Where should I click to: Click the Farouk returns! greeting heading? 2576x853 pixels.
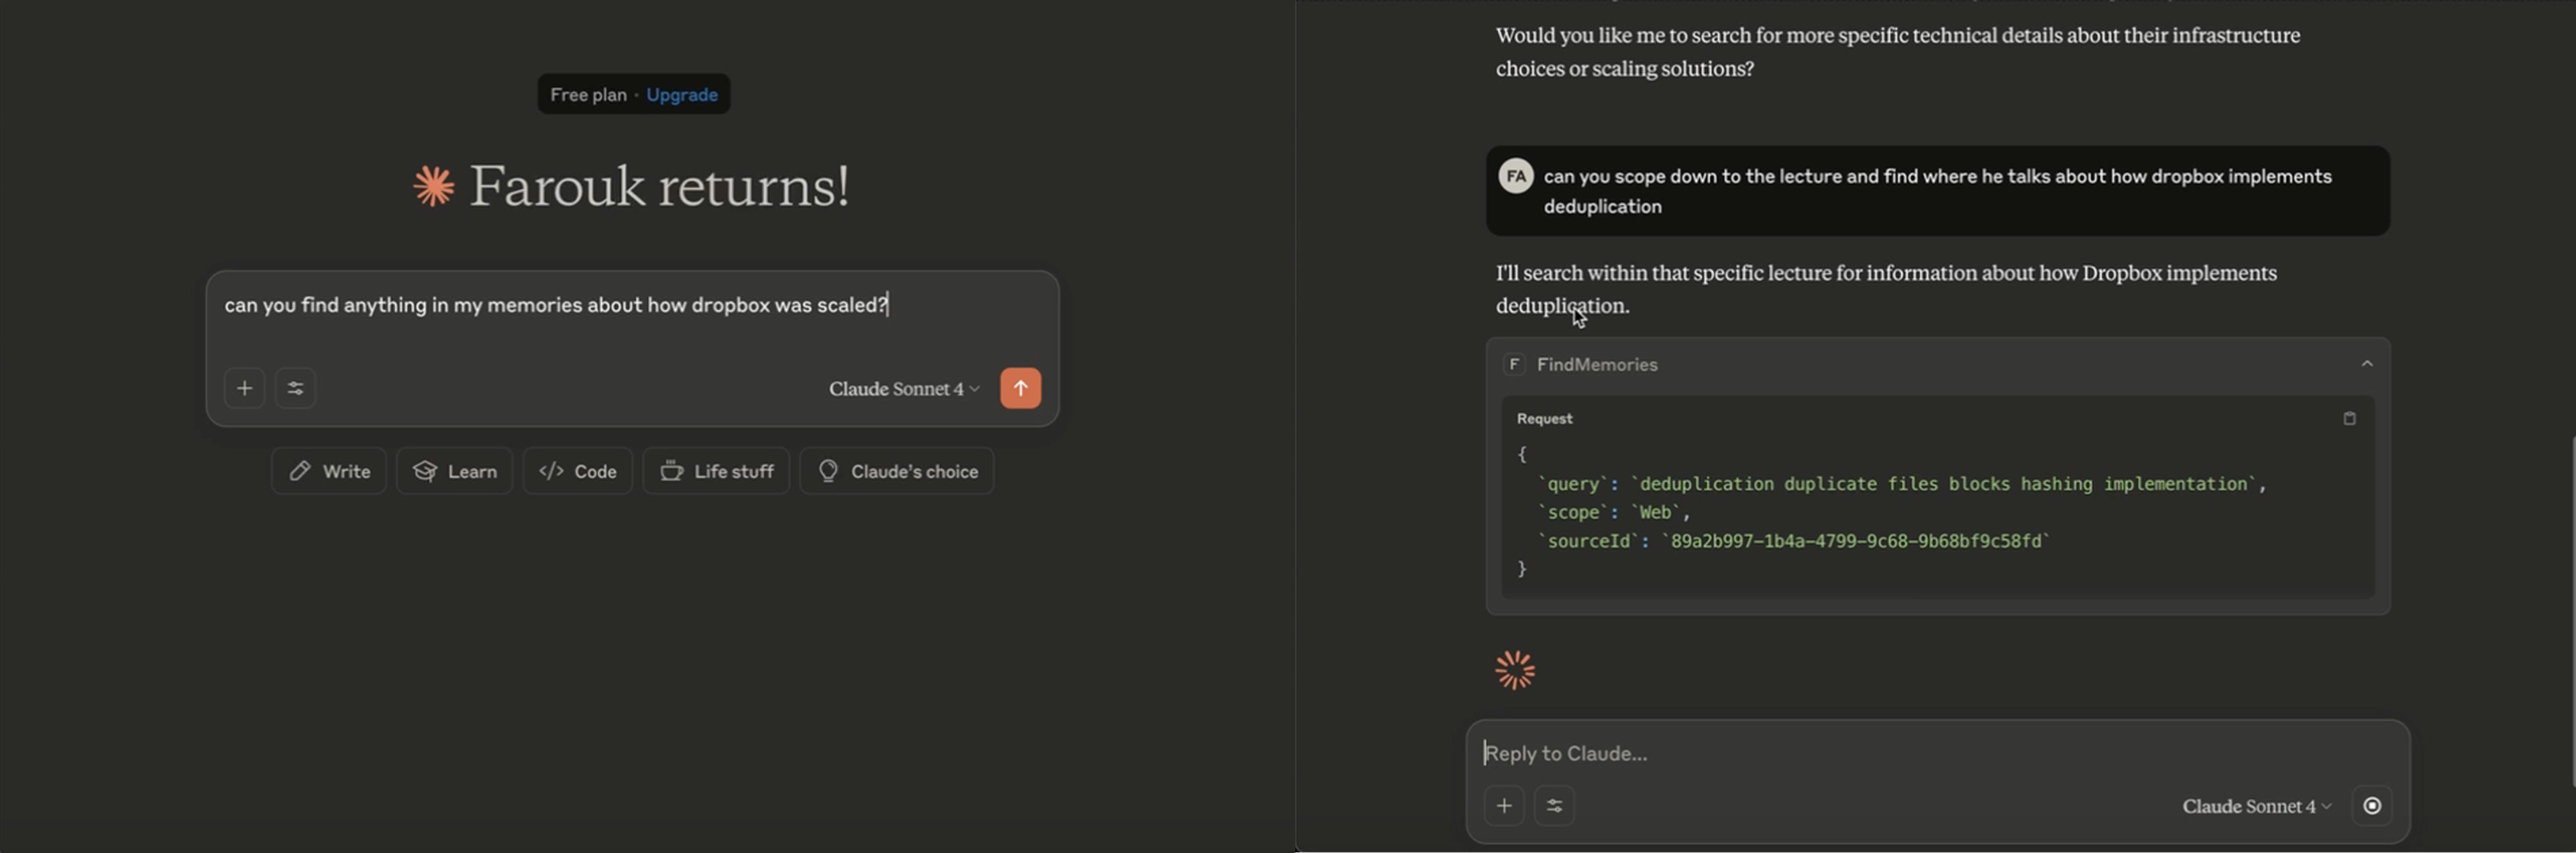pyautogui.click(x=659, y=186)
